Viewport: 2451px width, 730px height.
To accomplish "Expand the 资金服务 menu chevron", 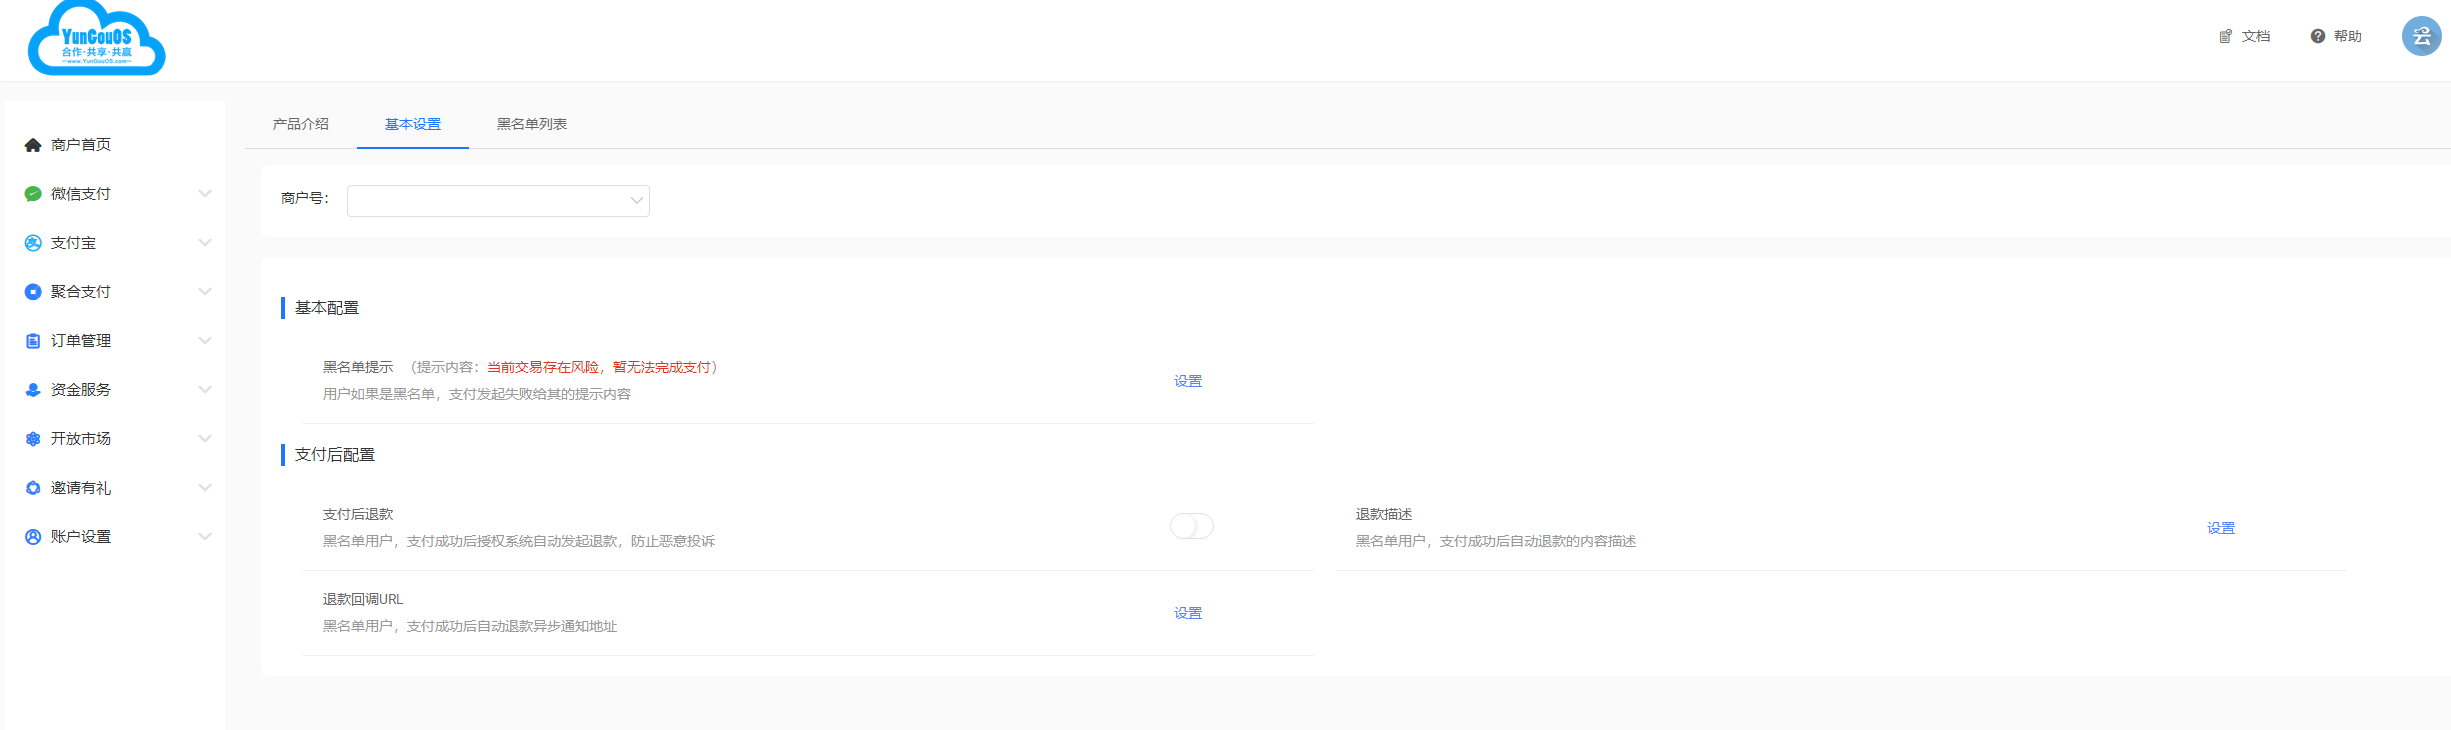I will click(x=205, y=390).
